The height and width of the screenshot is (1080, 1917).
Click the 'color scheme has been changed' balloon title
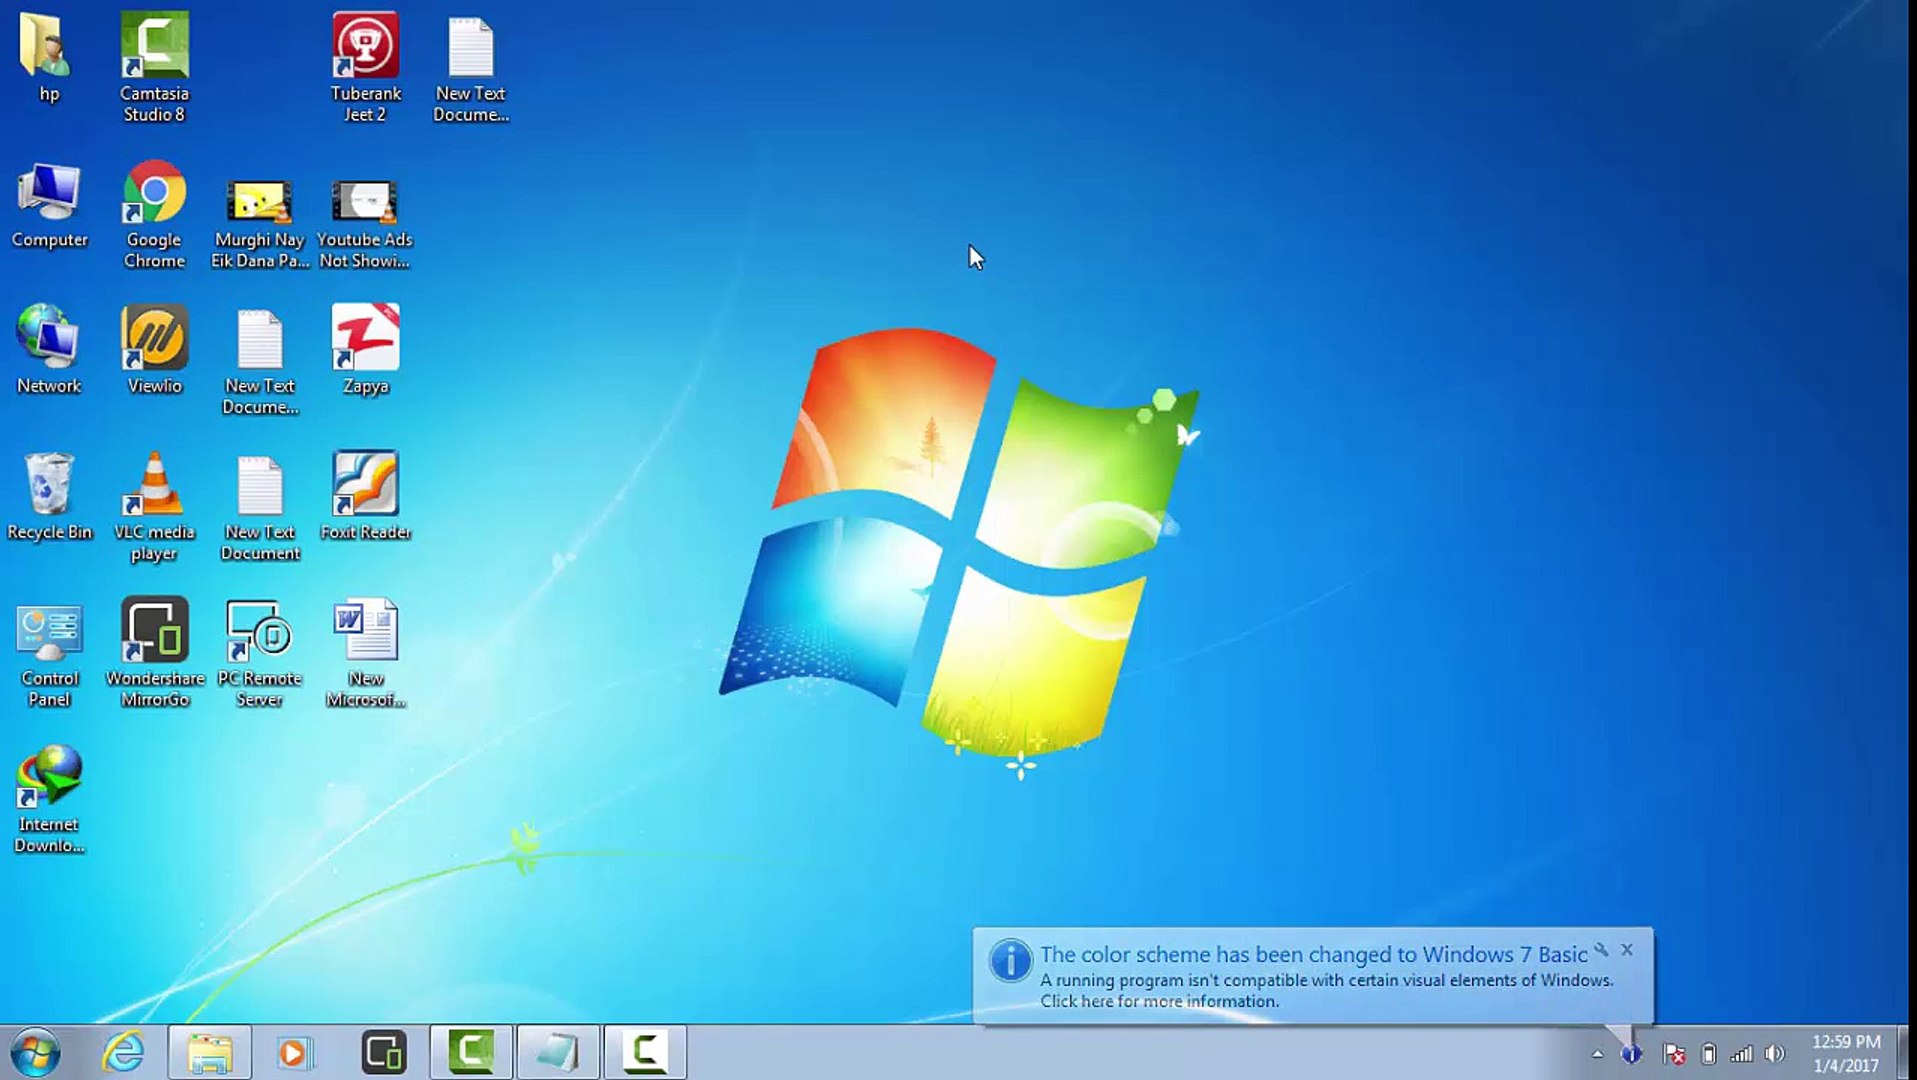click(x=1313, y=954)
